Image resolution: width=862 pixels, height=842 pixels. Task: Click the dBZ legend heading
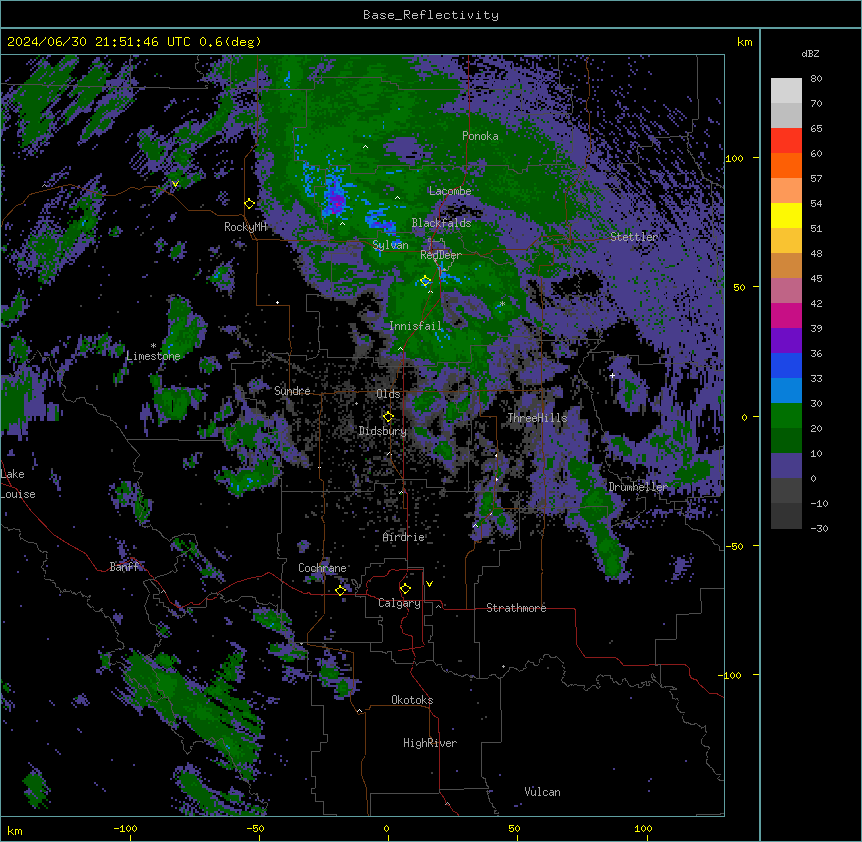[810, 53]
